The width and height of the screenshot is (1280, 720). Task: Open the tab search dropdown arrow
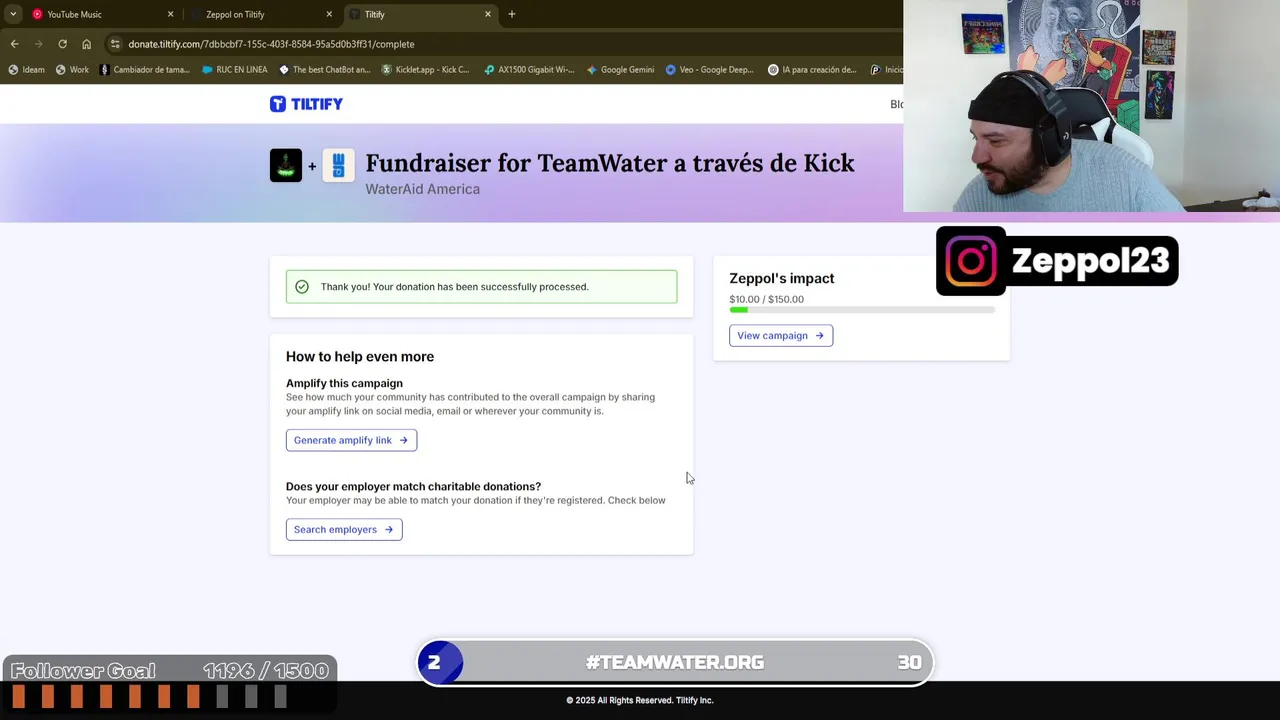(x=13, y=14)
